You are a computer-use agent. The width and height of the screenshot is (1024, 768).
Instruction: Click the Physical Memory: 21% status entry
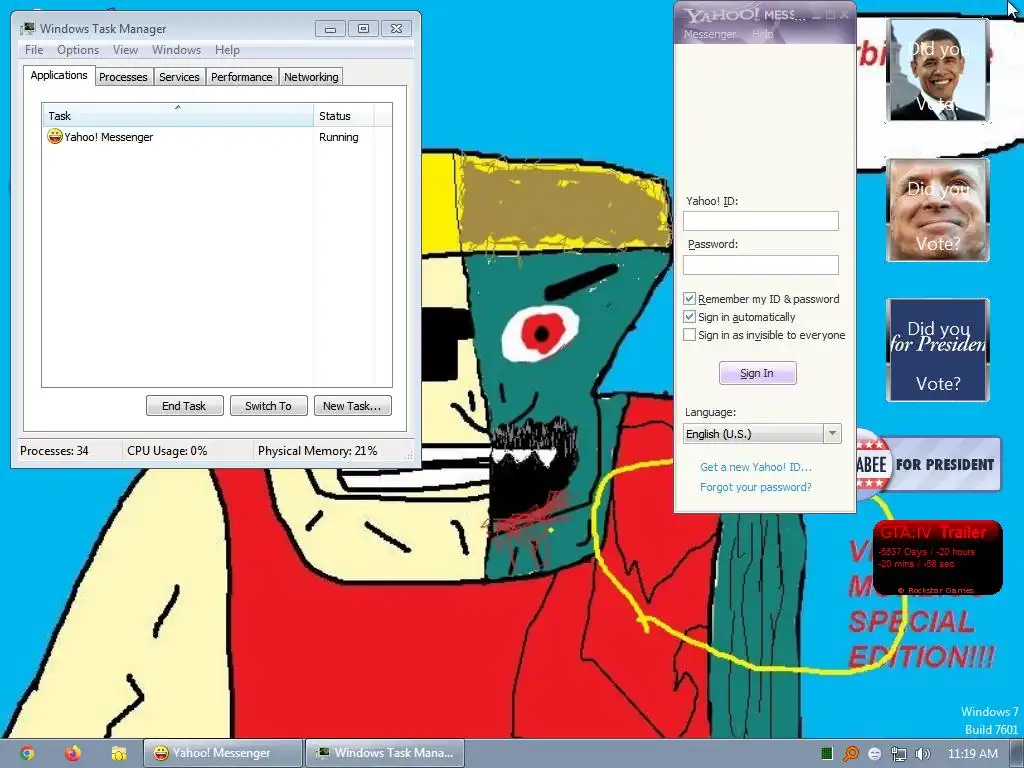click(x=317, y=451)
